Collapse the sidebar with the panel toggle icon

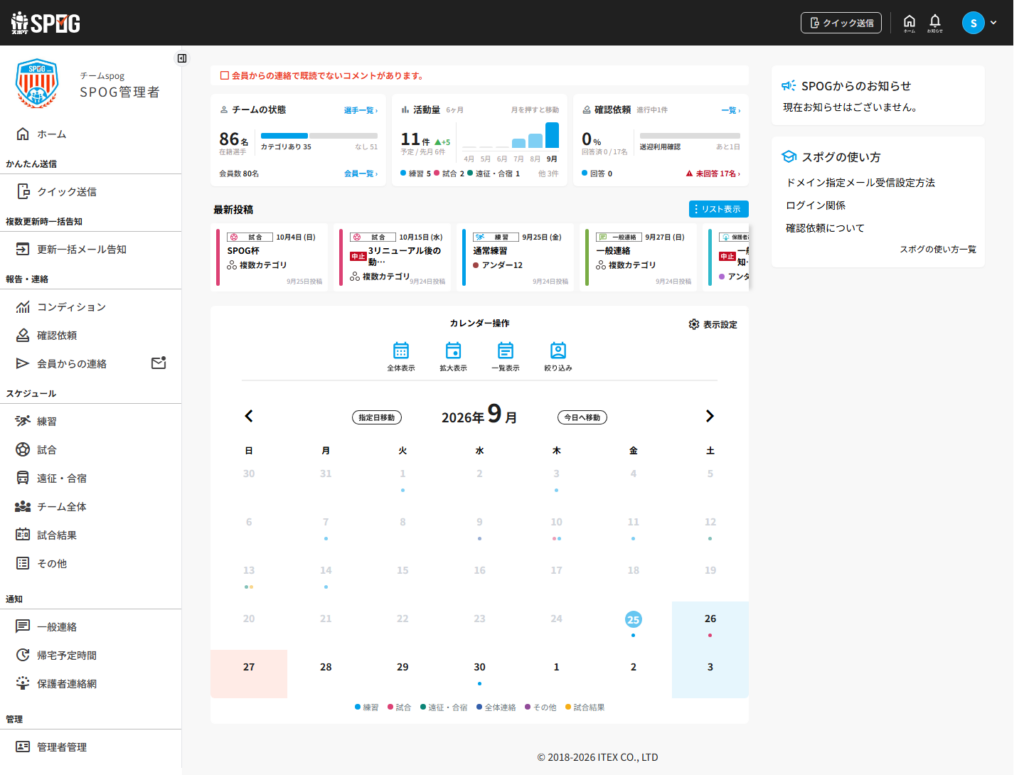pyautogui.click(x=182, y=58)
